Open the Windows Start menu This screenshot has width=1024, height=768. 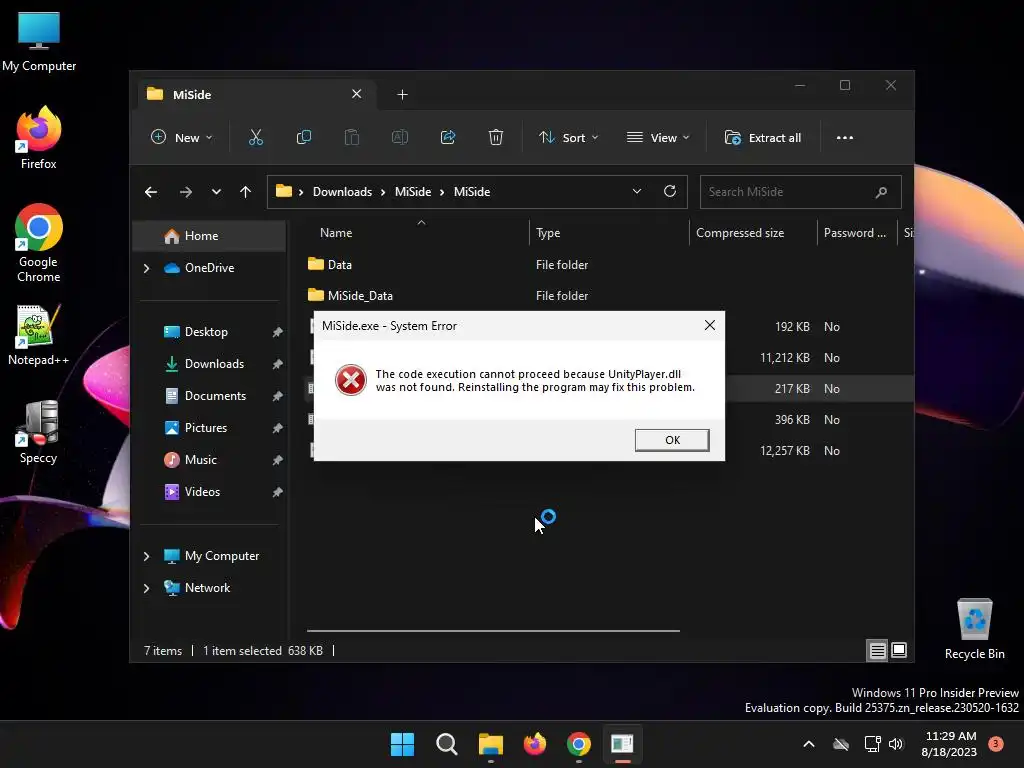(402, 744)
